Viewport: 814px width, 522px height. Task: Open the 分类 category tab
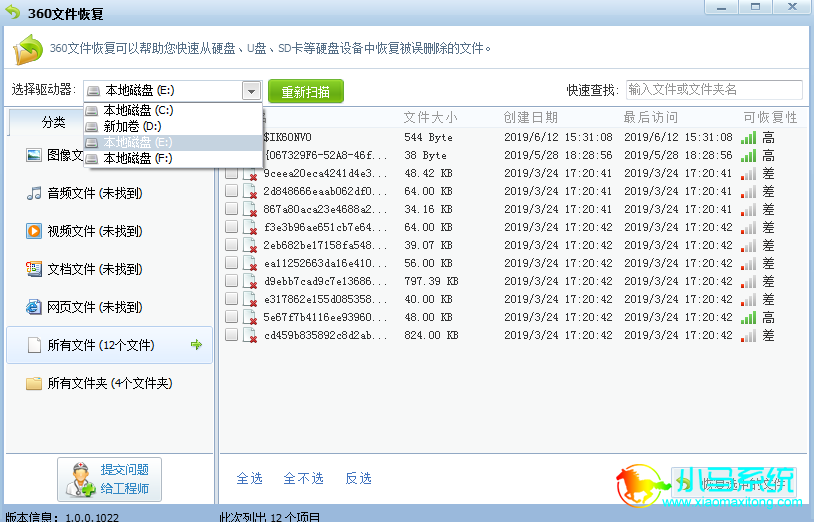tap(53, 122)
